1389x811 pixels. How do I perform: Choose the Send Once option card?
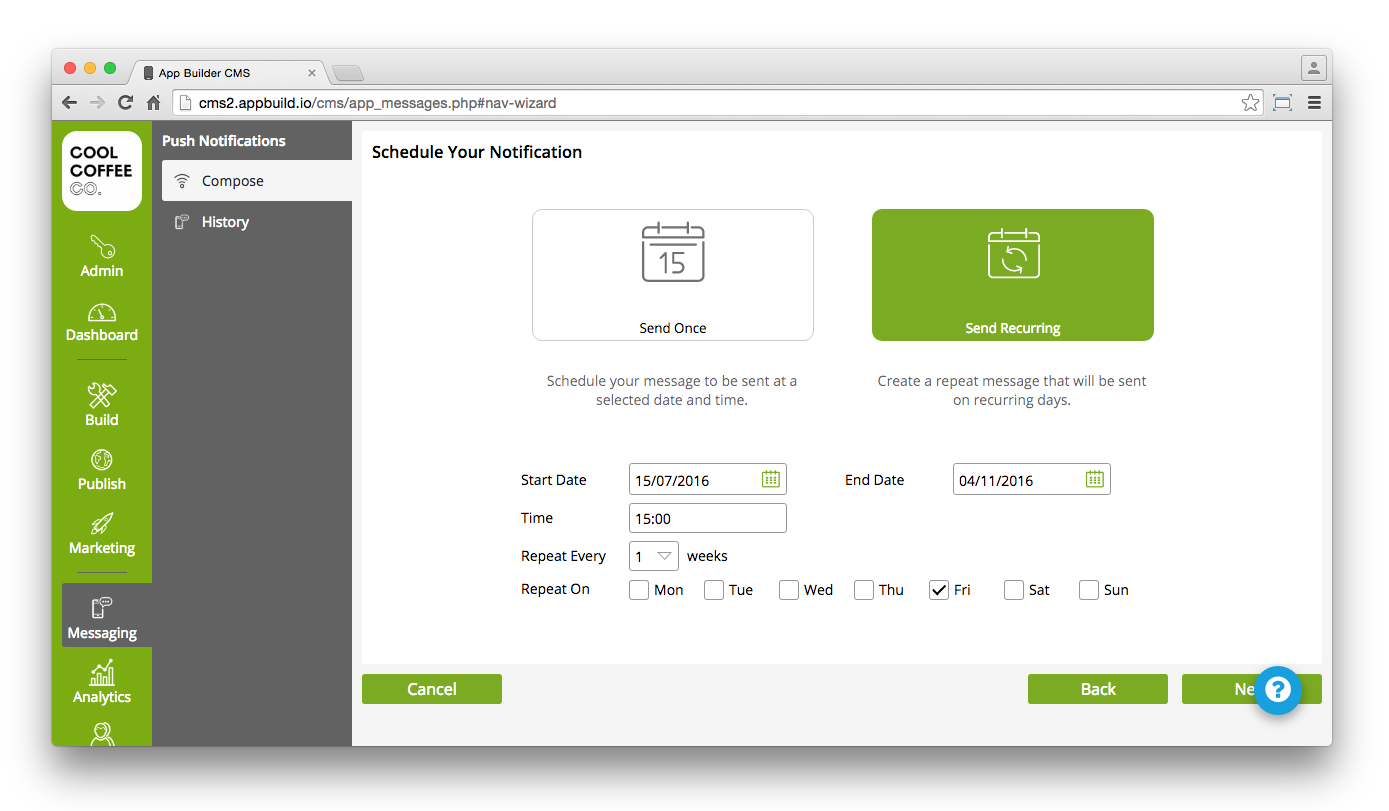pos(673,275)
